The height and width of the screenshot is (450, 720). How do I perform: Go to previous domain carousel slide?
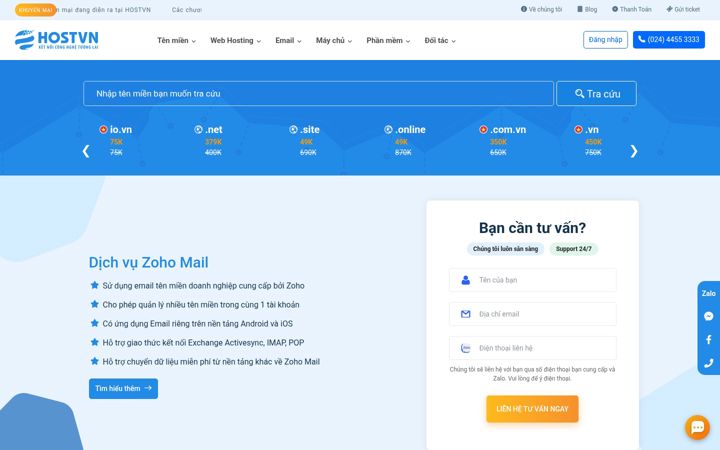[86, 151]
